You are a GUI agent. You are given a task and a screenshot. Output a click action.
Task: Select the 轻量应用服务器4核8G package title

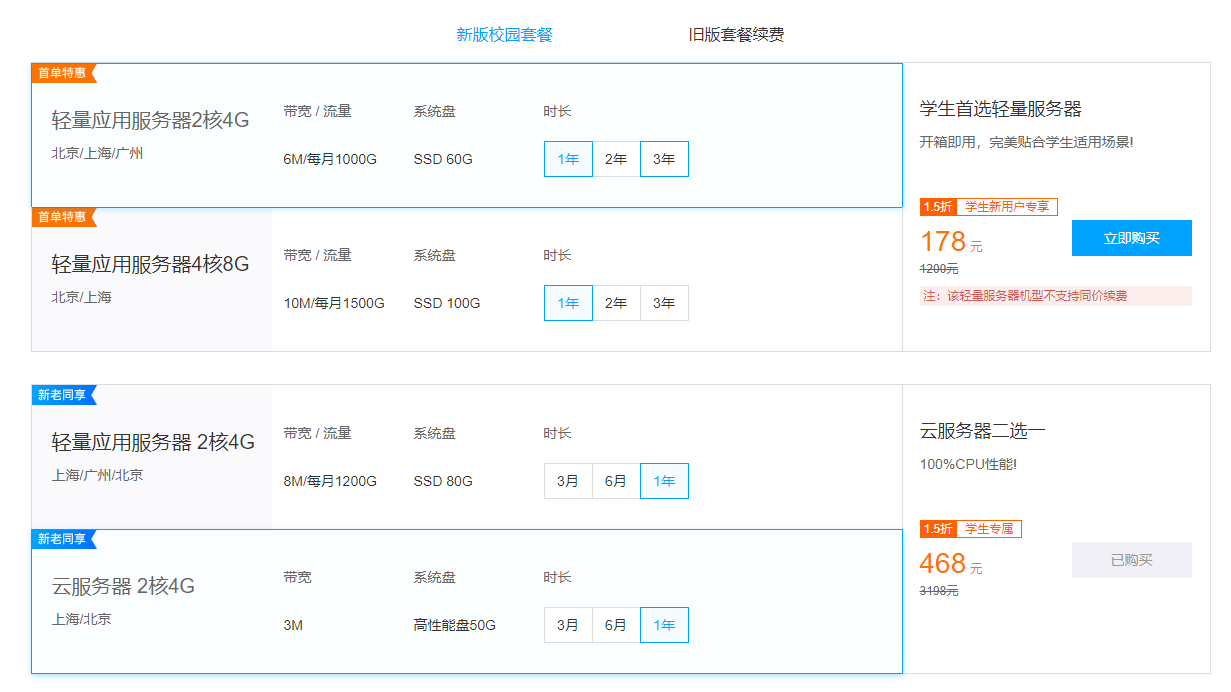tap(150, 265)
